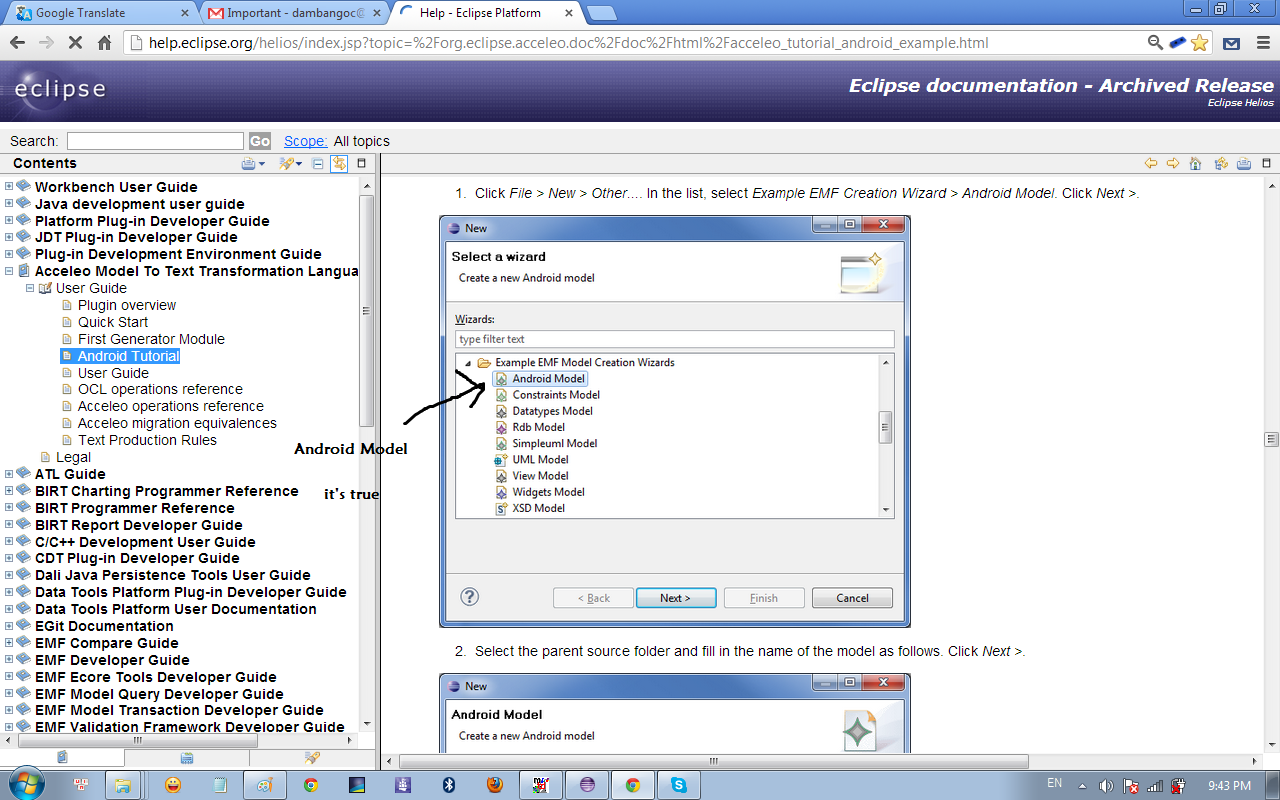
Task: Open Windows Explorer from the taskbar
Action: click(123, 785)
